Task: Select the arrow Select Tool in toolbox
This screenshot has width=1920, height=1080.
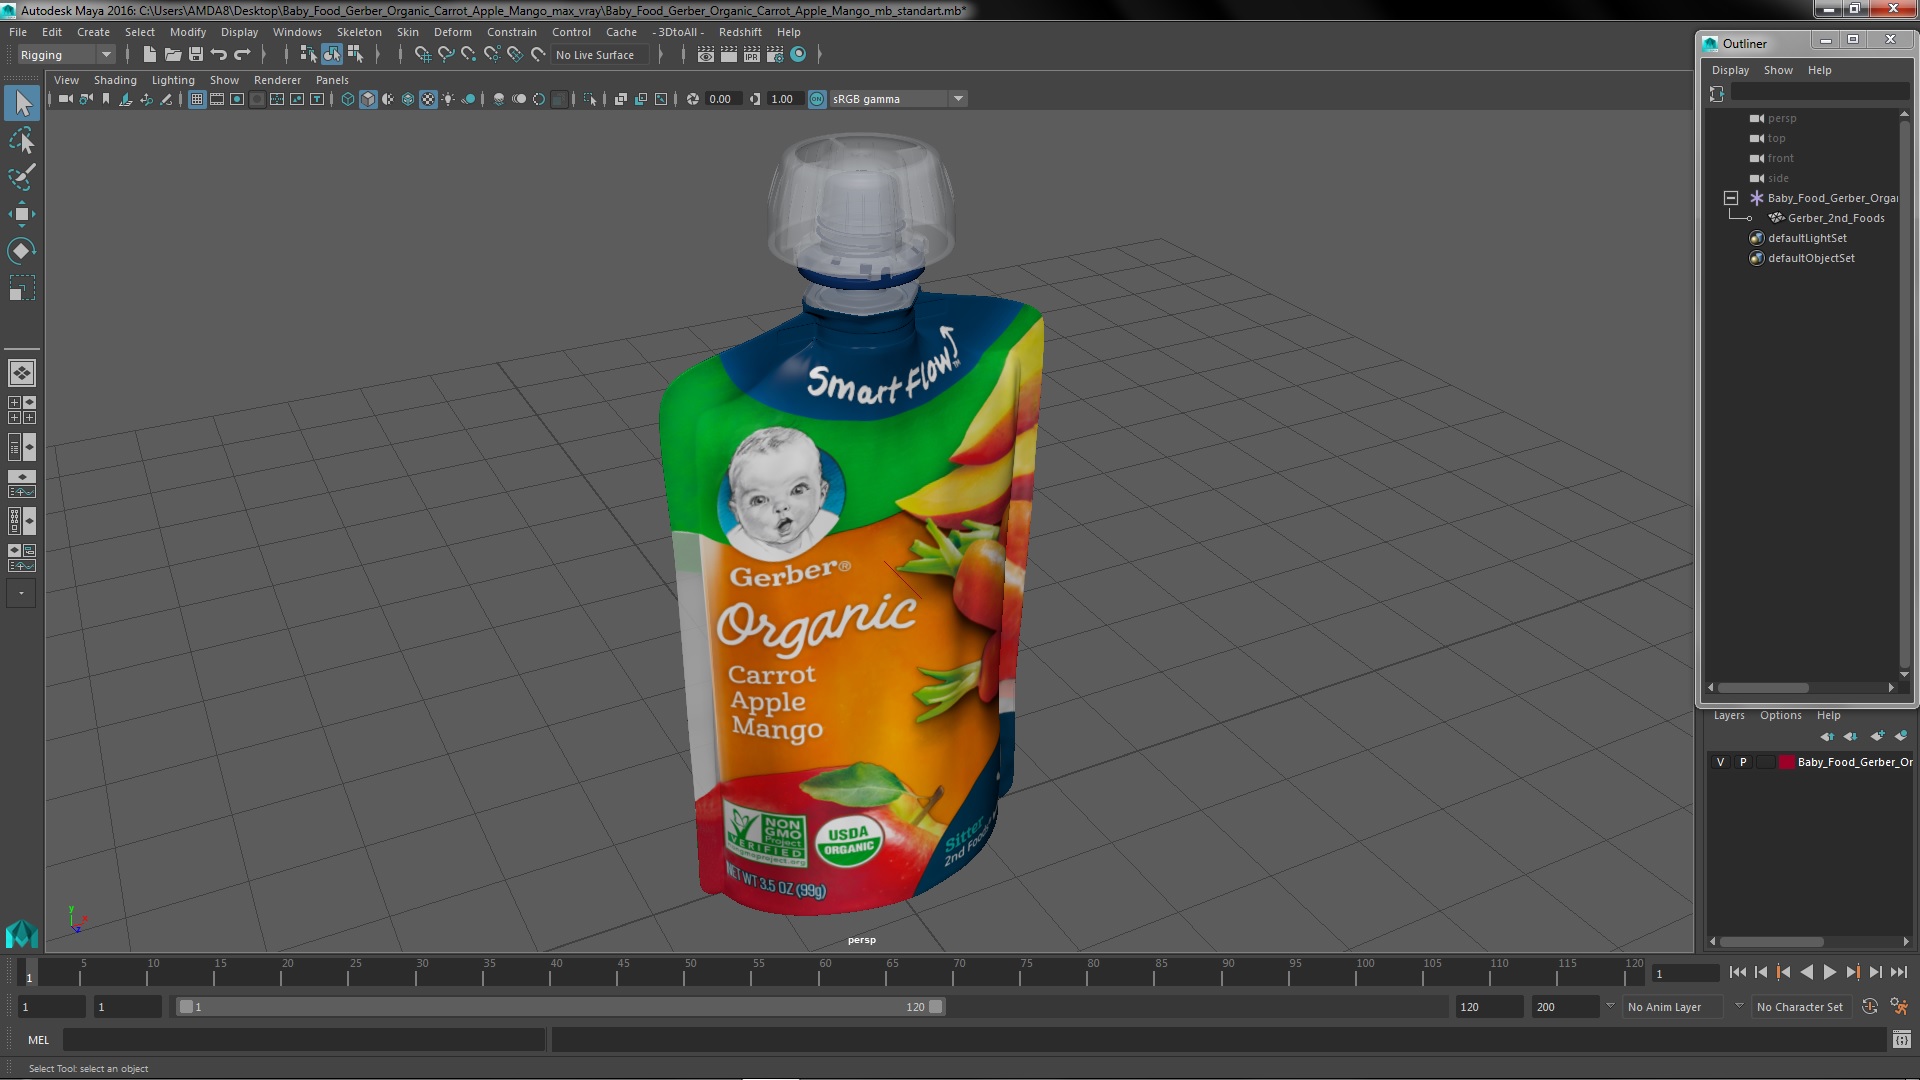Action: click(x=22, y=103)
